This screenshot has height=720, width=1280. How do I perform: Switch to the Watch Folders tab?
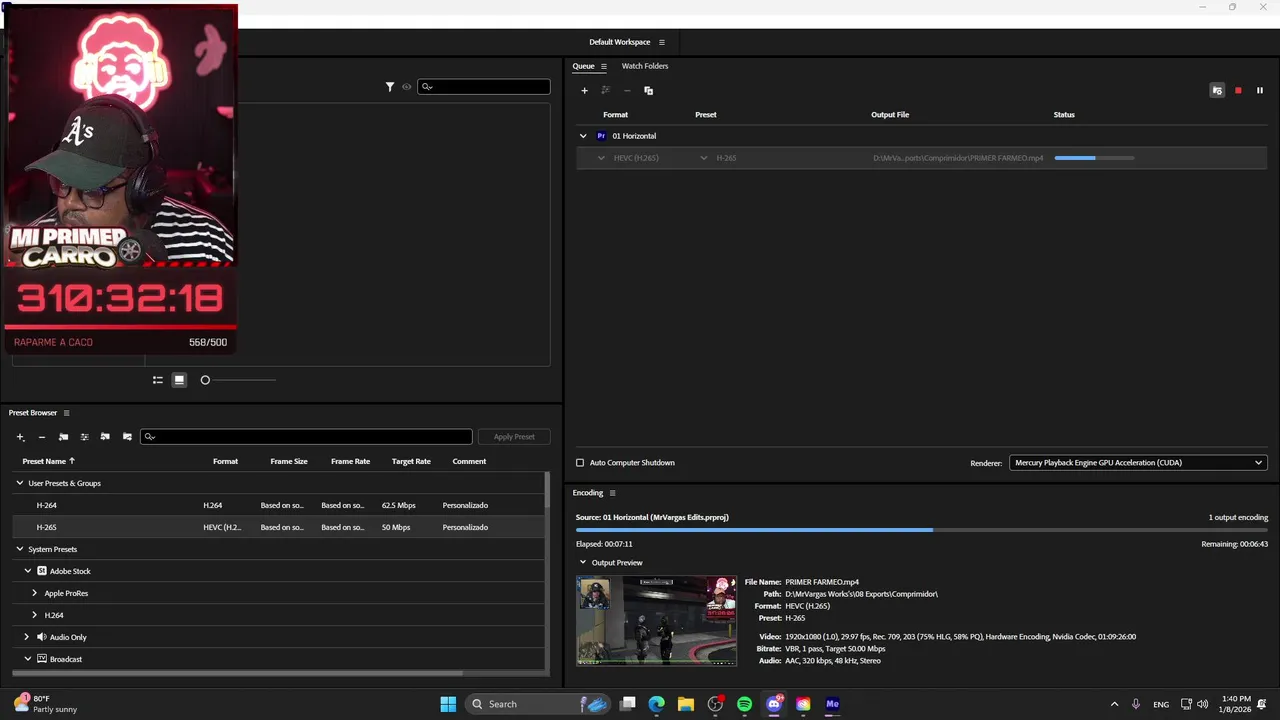(645, 66)
